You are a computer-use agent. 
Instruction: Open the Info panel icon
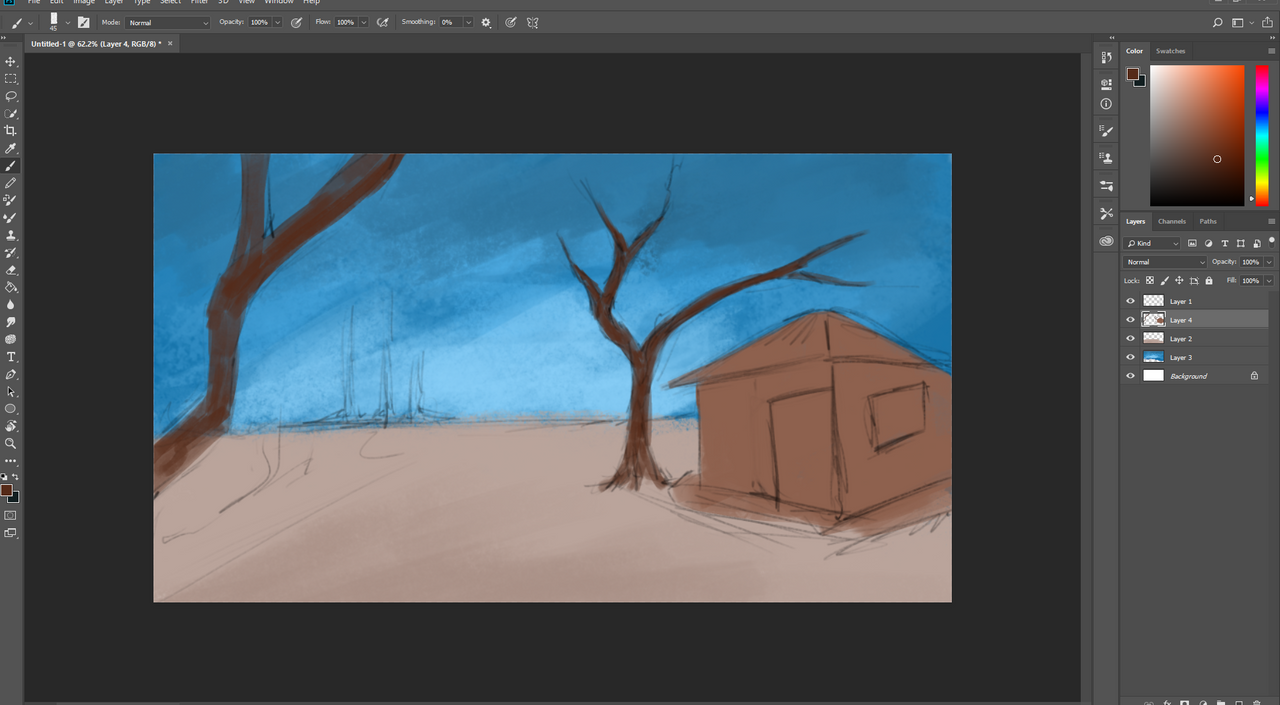[1106, 104]
